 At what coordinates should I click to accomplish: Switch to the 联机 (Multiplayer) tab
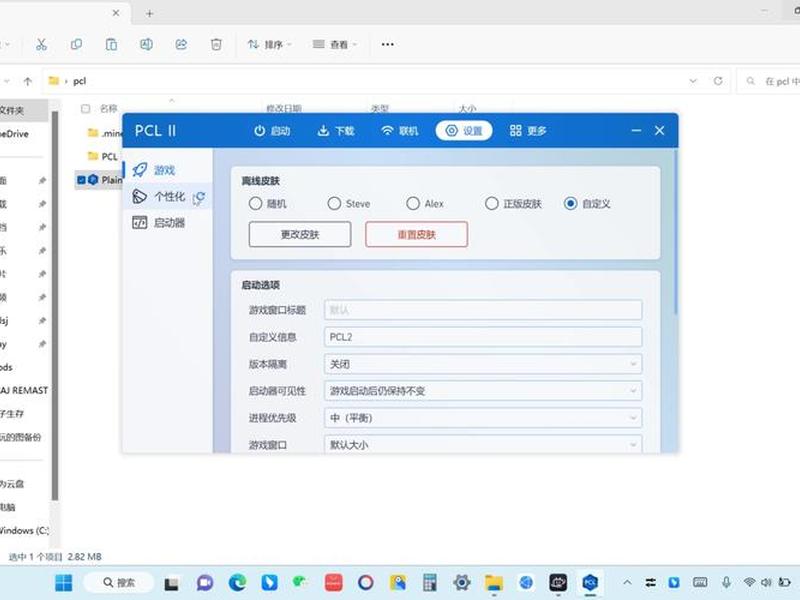[x=399, y=131]
